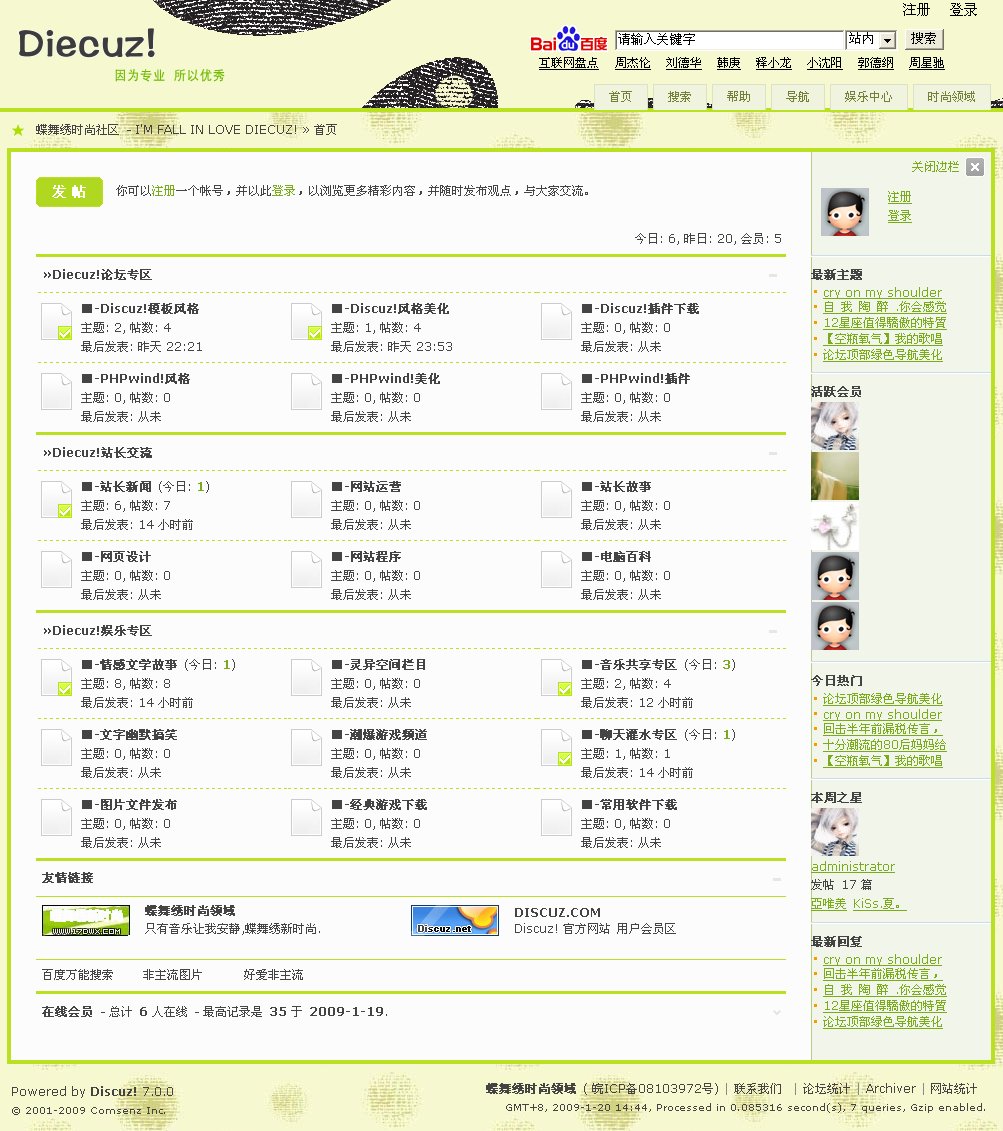Open the 网站统计 footer link
This screenshot has height=1131, width=1003.
tap(953, 1088)
